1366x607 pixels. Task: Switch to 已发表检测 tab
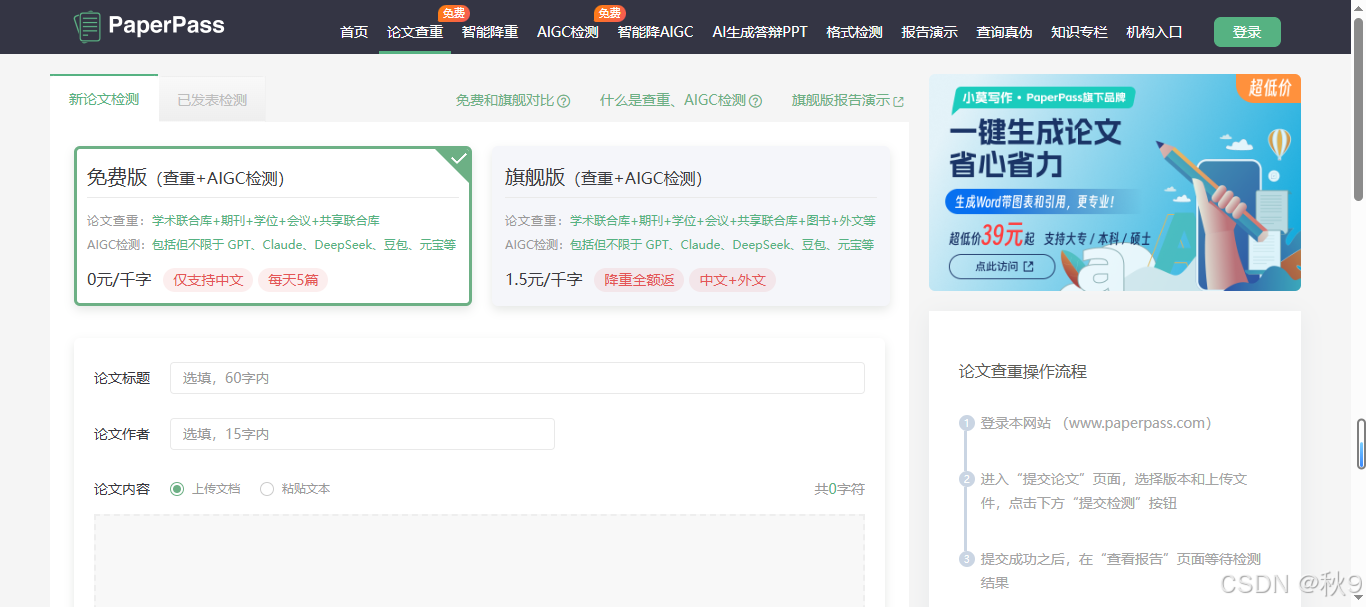click(x=212, y=100)
